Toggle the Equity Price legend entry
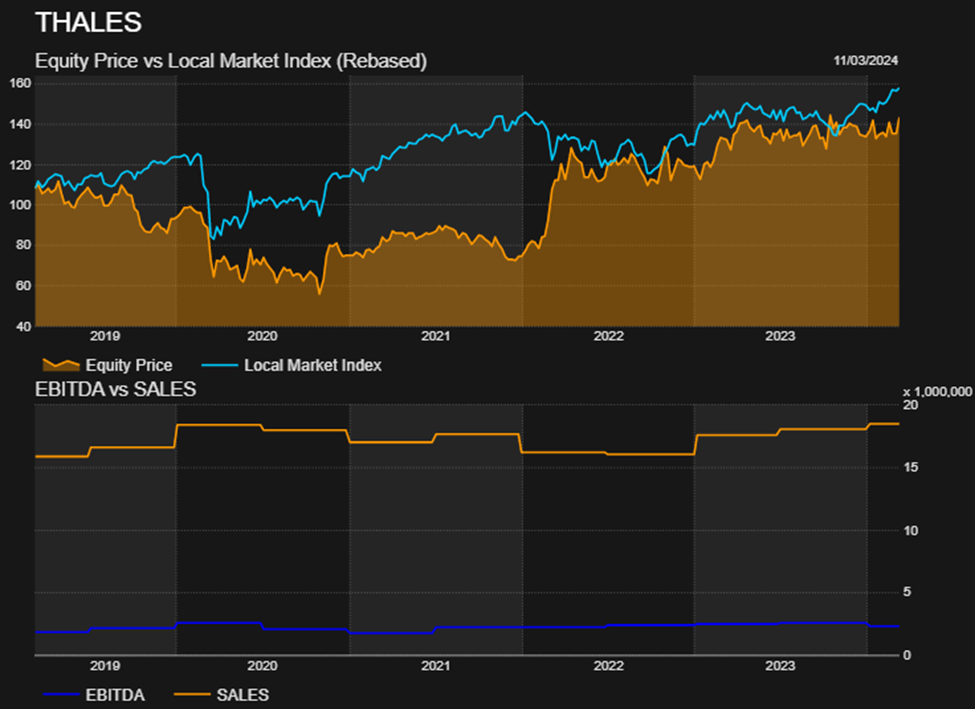Image resolution: width=975 pixels, height=709 pixels. pos(107,365)
